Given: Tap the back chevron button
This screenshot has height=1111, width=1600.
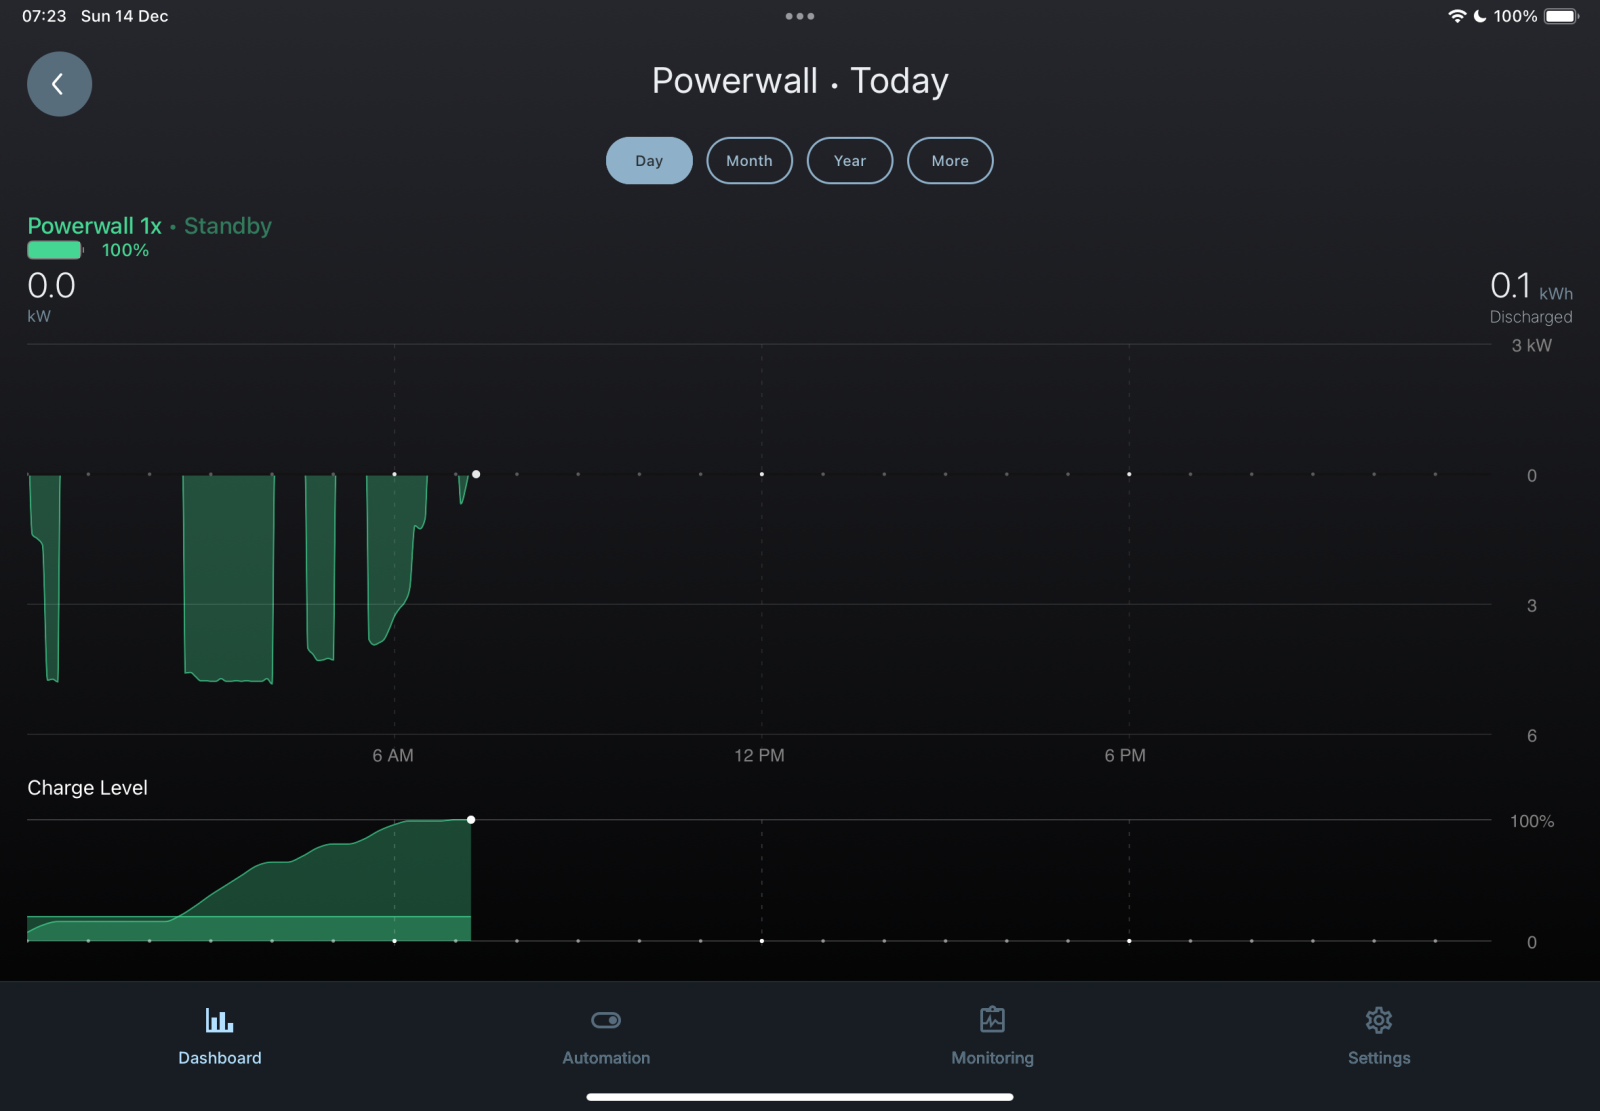Looking at the screenshot, I should click(x=59, y=84).
